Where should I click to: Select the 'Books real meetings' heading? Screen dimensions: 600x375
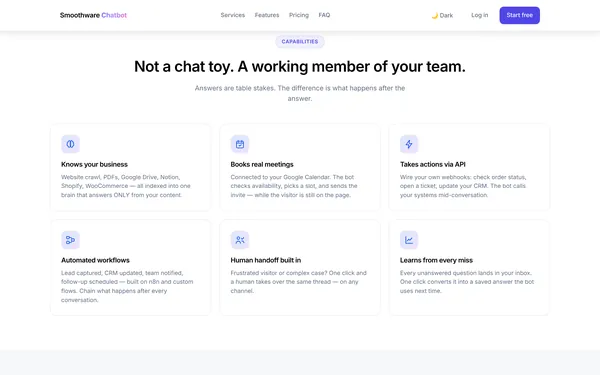pyautogui.click(x=262, y=164)
